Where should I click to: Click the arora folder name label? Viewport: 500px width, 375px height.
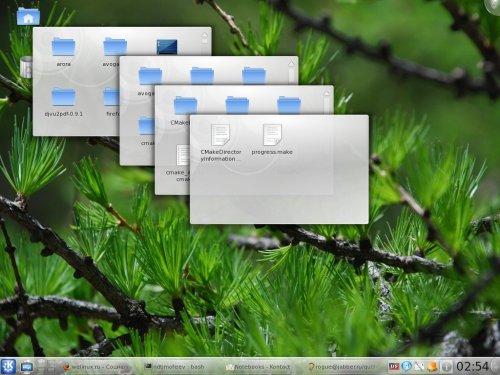click(x=63, y=64)
